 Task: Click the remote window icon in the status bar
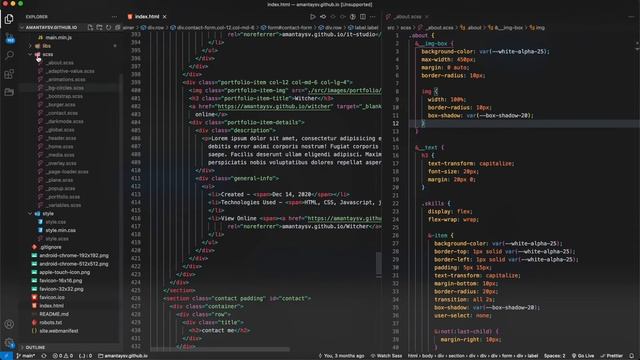pos(6,356)
